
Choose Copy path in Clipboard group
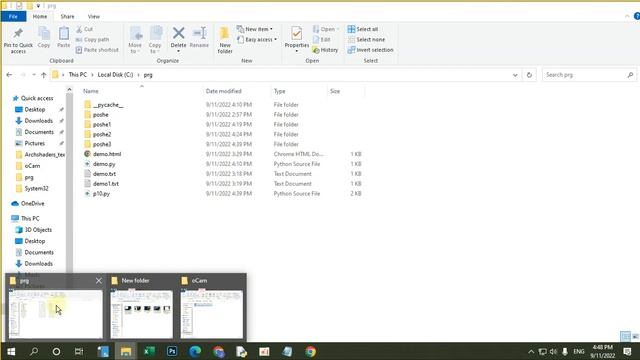[92, 40]
